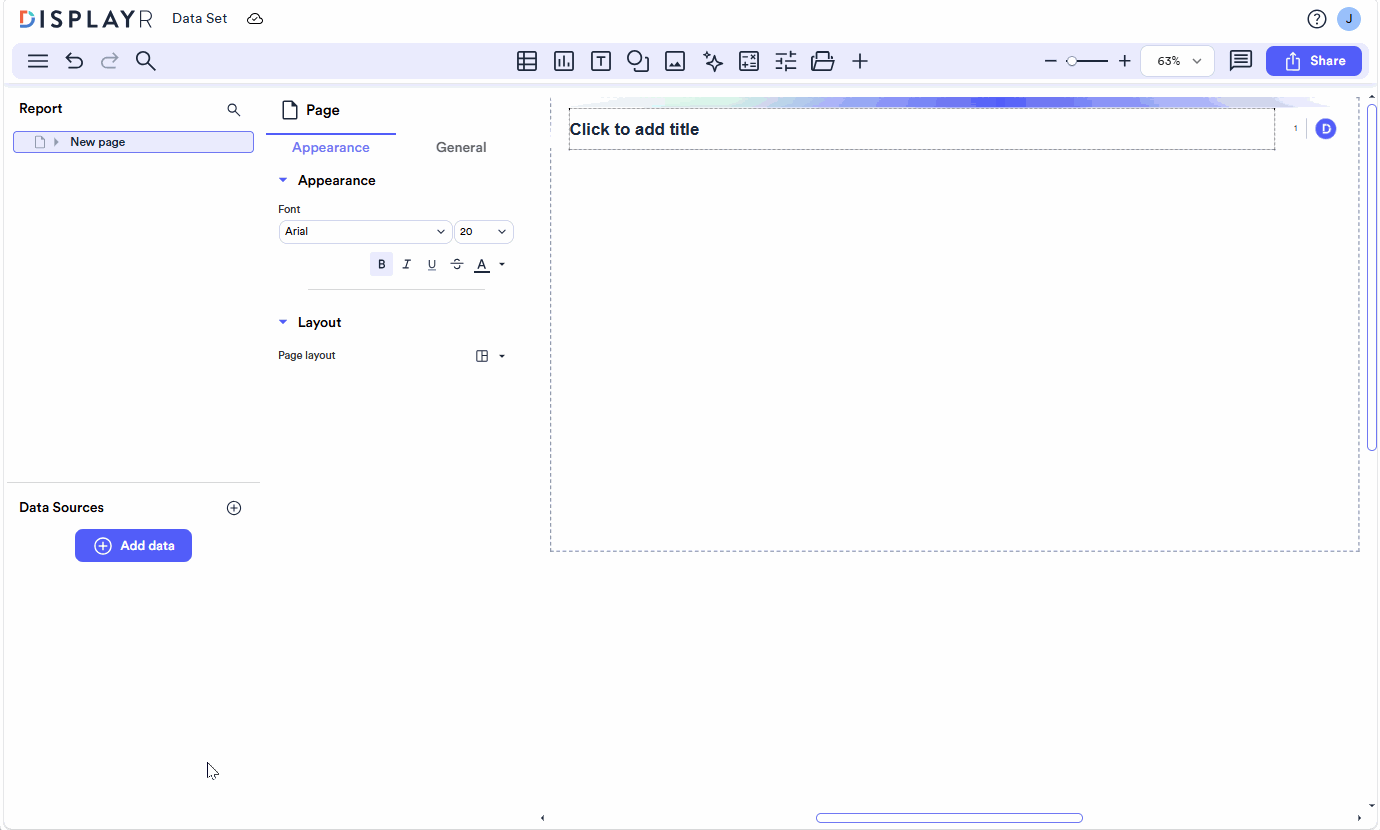Add a text box from the toolbar
The image size is (1380, 830).
pyautogui.click(x=601, y=61)
